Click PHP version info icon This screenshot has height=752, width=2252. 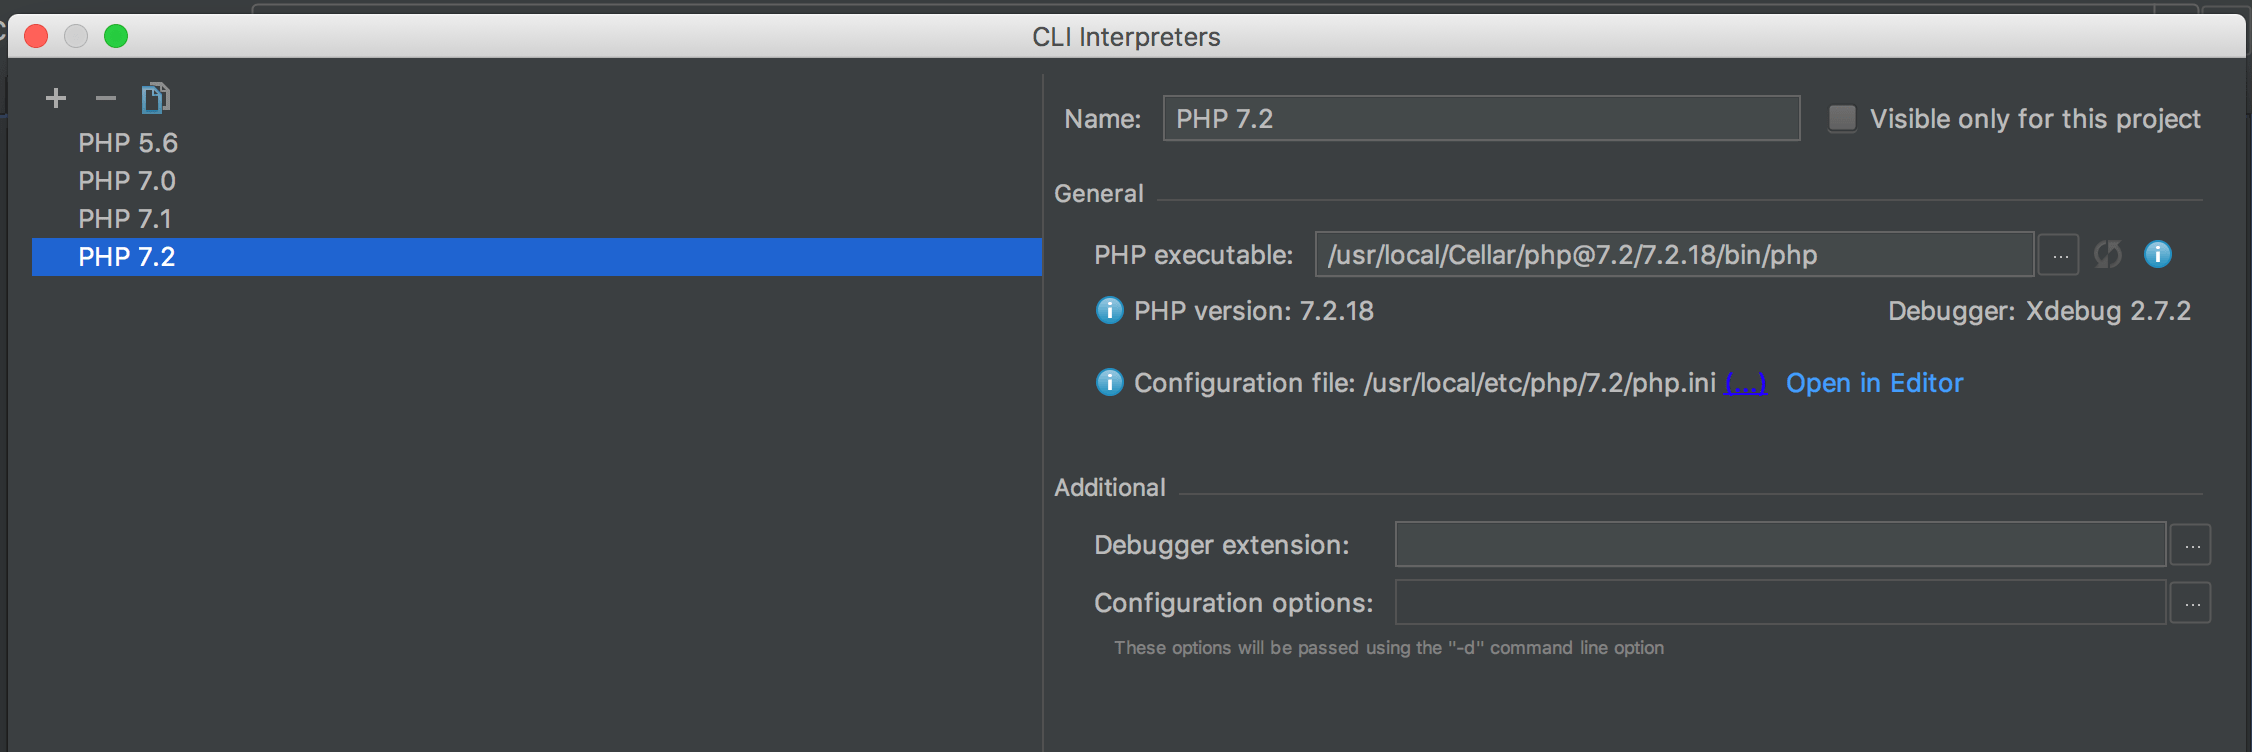click(1109, 311)
